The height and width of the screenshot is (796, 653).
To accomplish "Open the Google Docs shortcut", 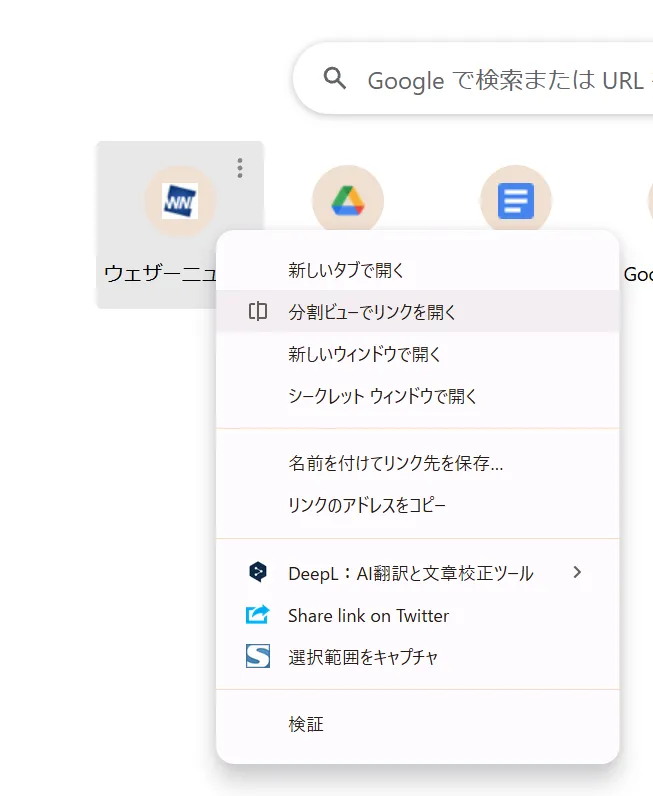I will 516,200.
